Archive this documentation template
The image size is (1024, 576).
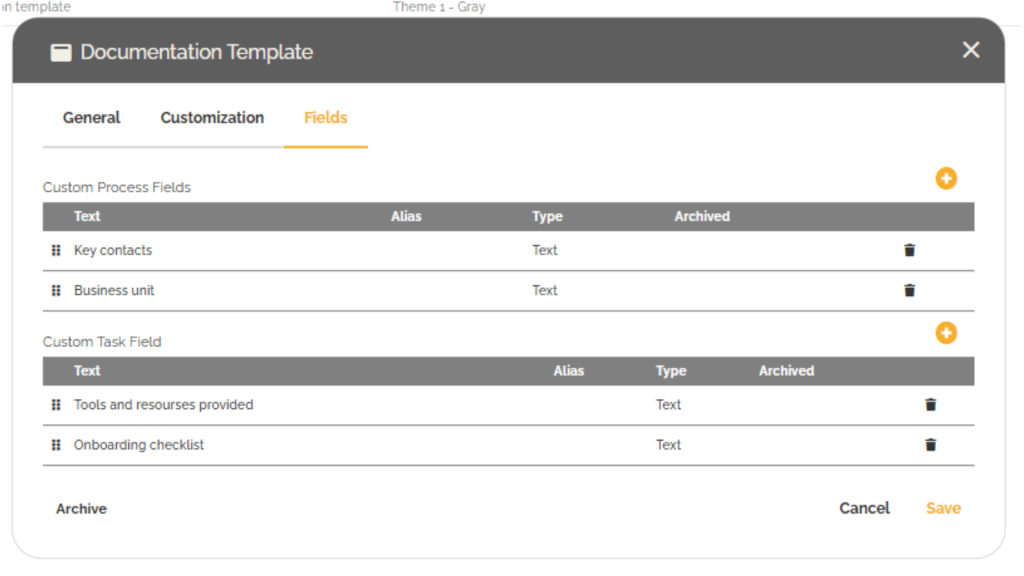click(81, 509)
